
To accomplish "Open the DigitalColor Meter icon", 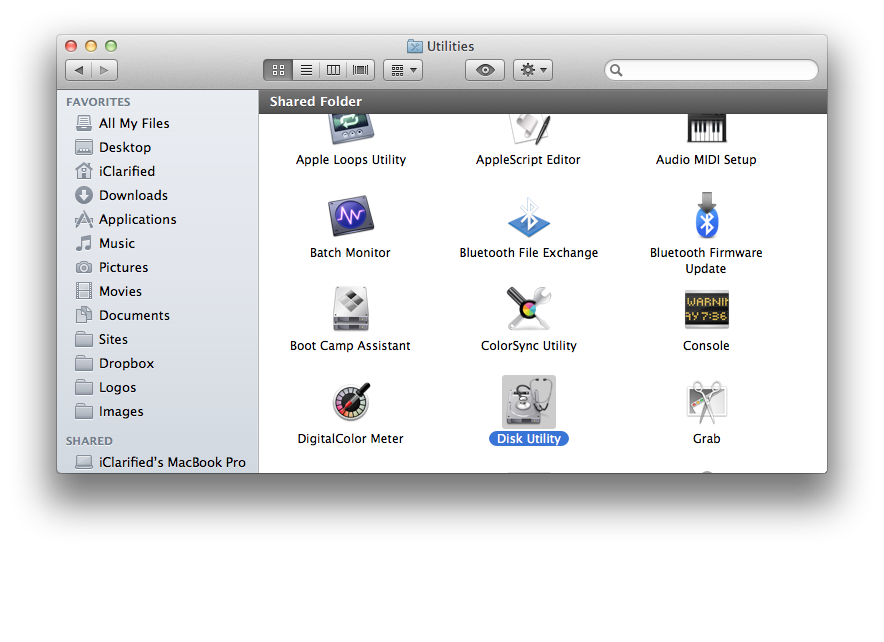I will (x=350, y=402).
